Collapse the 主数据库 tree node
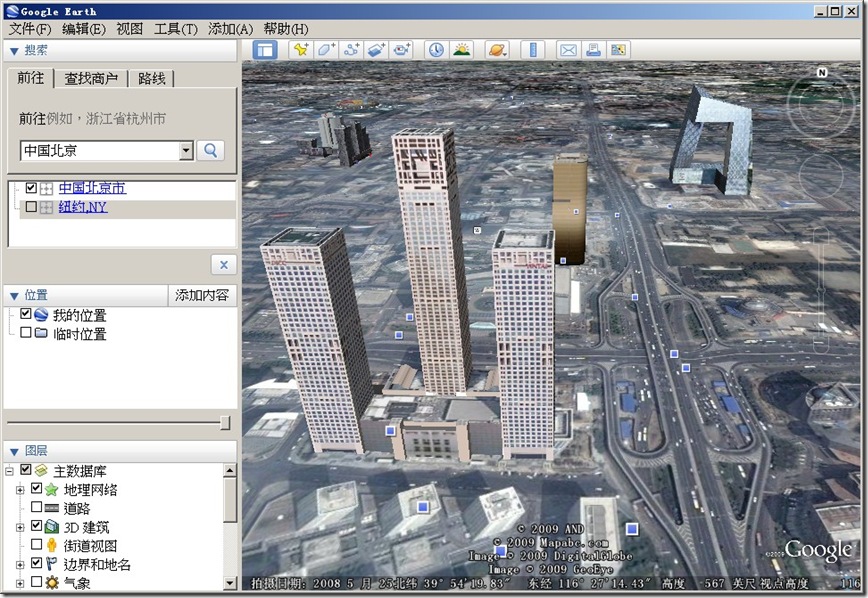This screenshot has height=598, width=868. click(9, 471)
